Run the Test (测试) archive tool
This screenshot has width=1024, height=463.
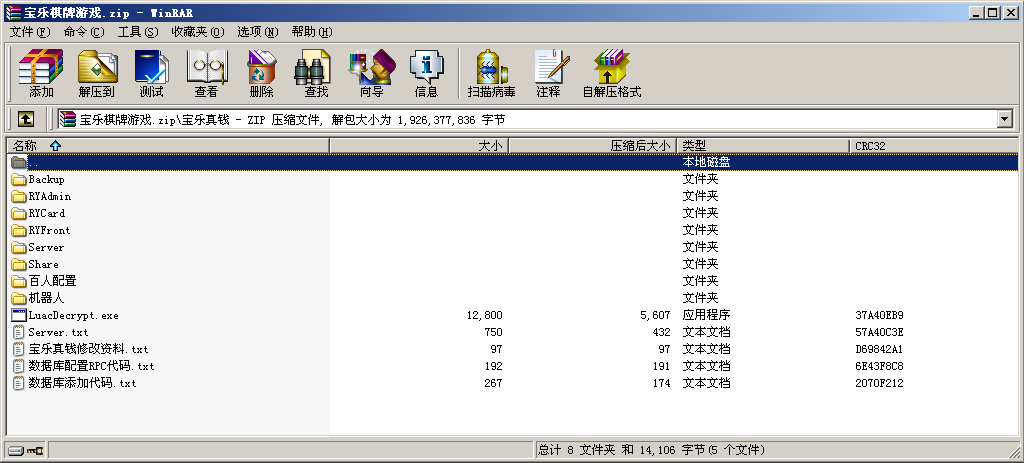[151, 73]
